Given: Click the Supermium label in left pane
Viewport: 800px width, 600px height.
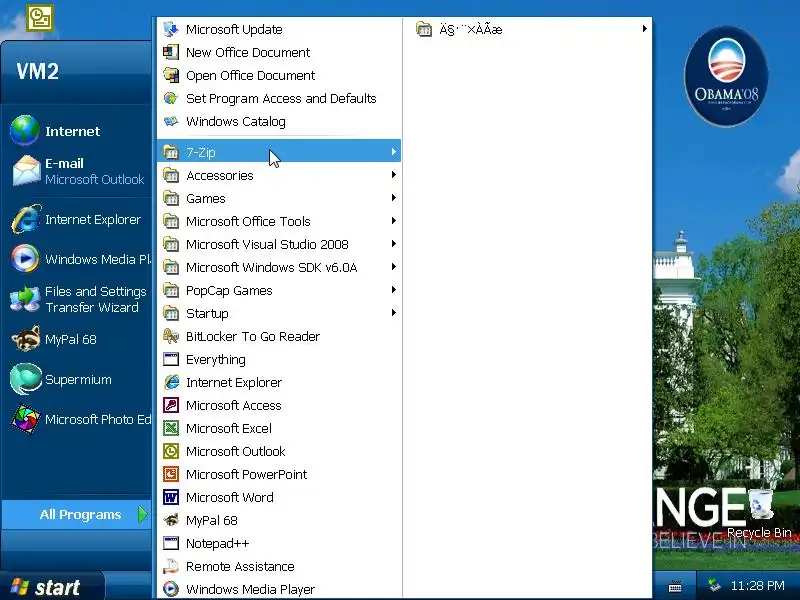Looking at the screenshot, I should coord(78,380).
